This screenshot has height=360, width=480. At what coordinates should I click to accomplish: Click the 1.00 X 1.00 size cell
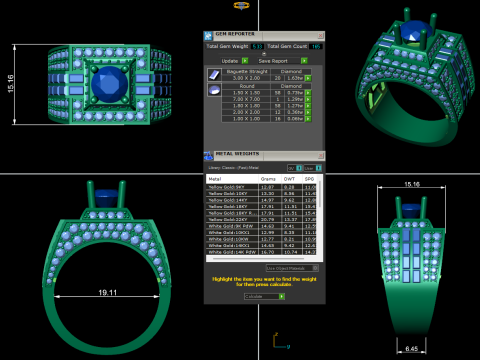pos(246,119)
